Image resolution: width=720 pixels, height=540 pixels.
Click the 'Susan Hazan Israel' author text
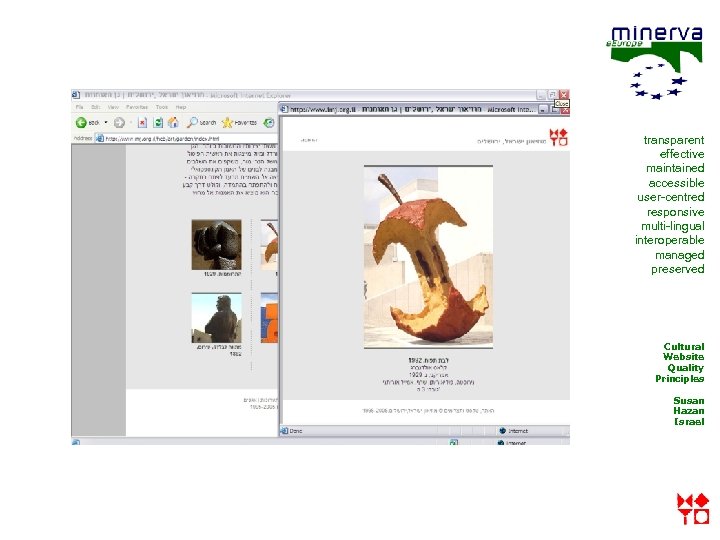pyautogui.click(x=689, y=411)
